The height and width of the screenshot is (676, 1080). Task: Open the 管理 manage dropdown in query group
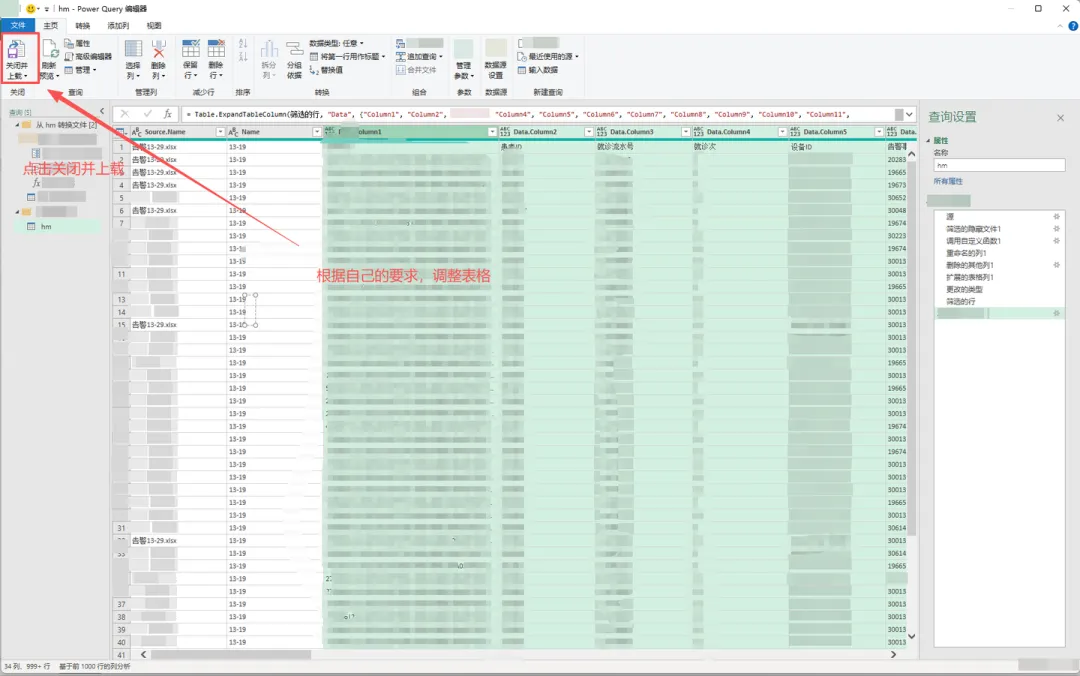81,70
